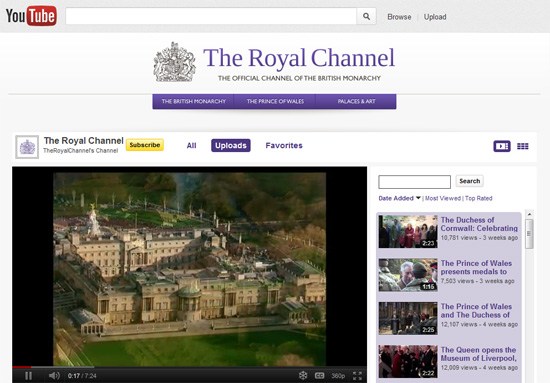Open the Upload link
Screen dimensions: 550x383
point(435,17)
